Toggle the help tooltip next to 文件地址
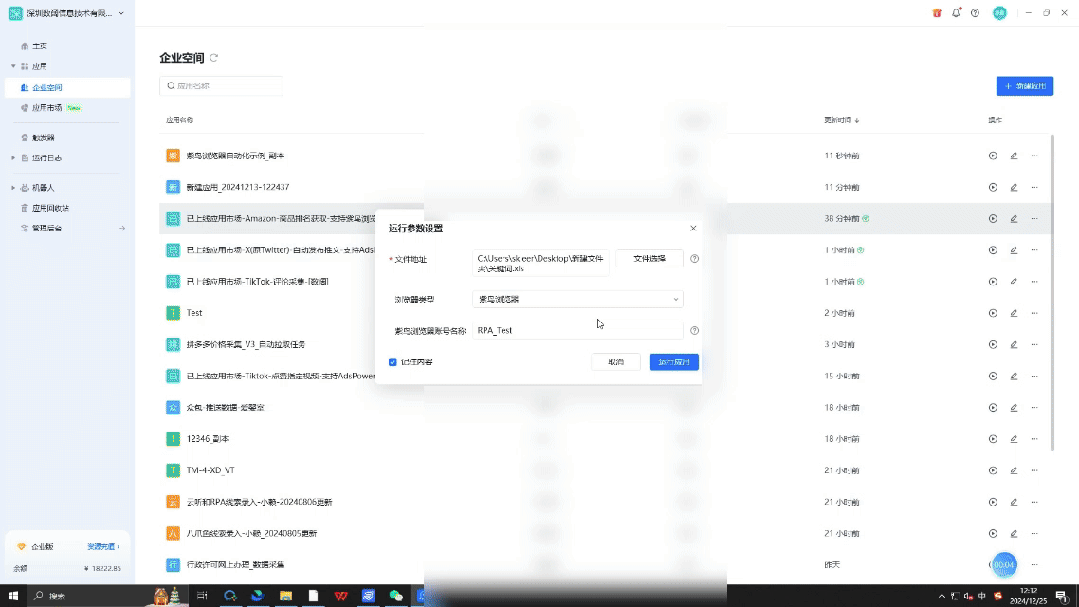Image resolution: width=1079 pixels, height=607 pixels. click(x=695, y=258)
